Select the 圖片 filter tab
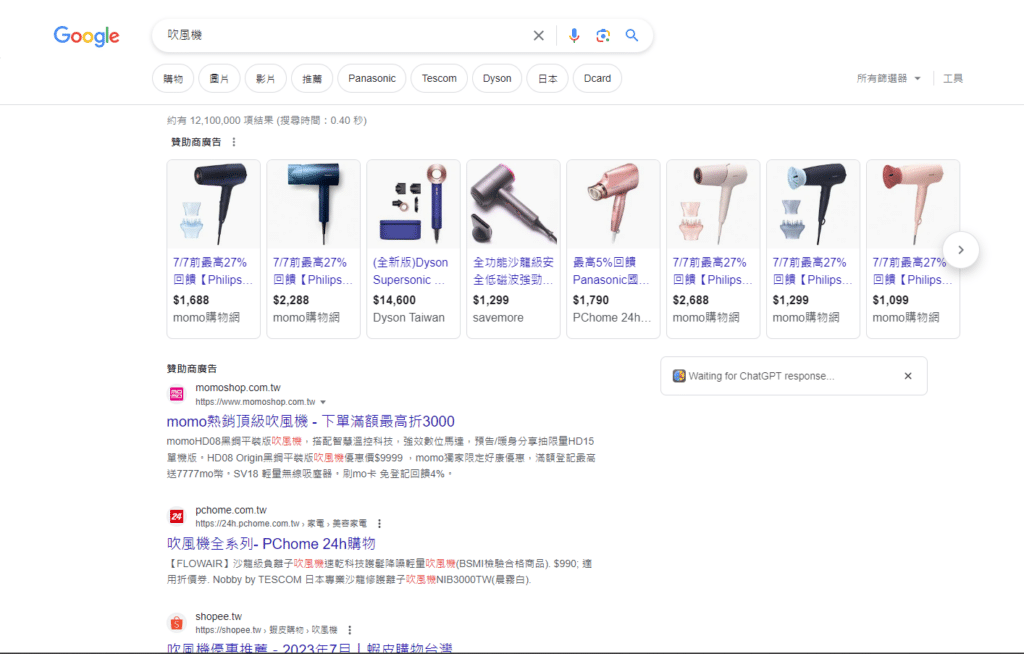The width and height of the screenshot is (1024, 654). (x=219, y=78)
